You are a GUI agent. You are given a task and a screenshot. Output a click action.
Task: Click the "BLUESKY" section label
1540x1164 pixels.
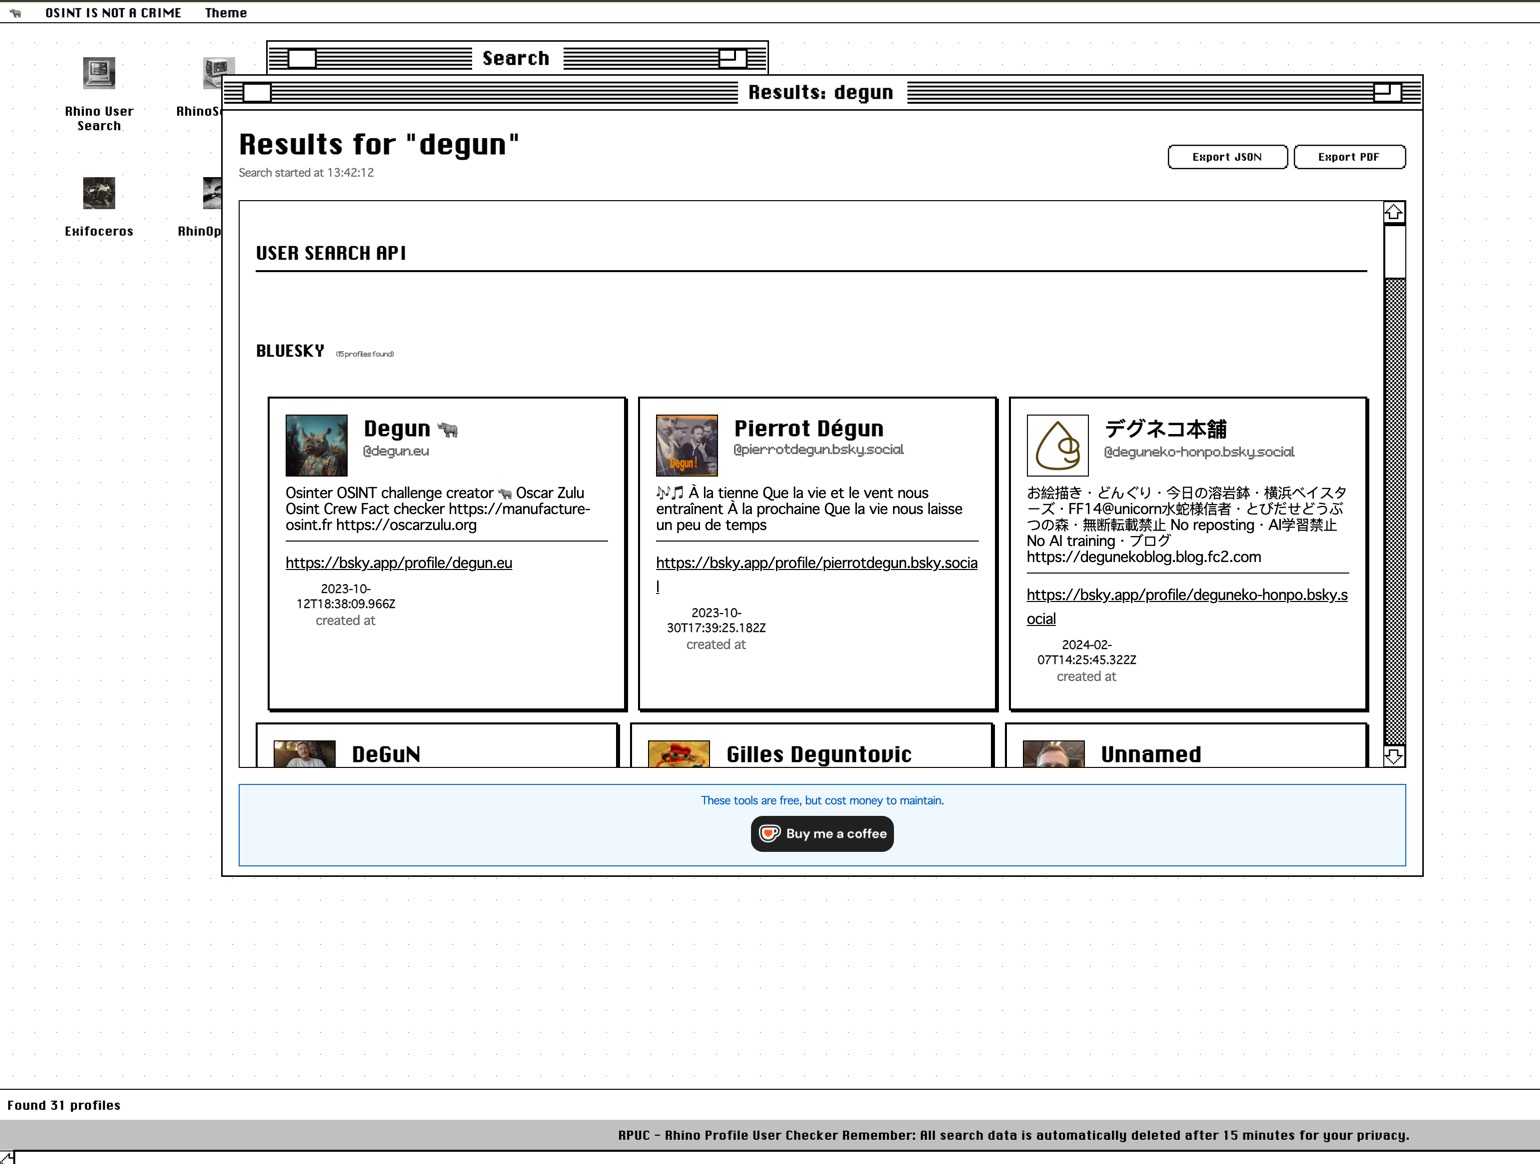click(290, 351)
